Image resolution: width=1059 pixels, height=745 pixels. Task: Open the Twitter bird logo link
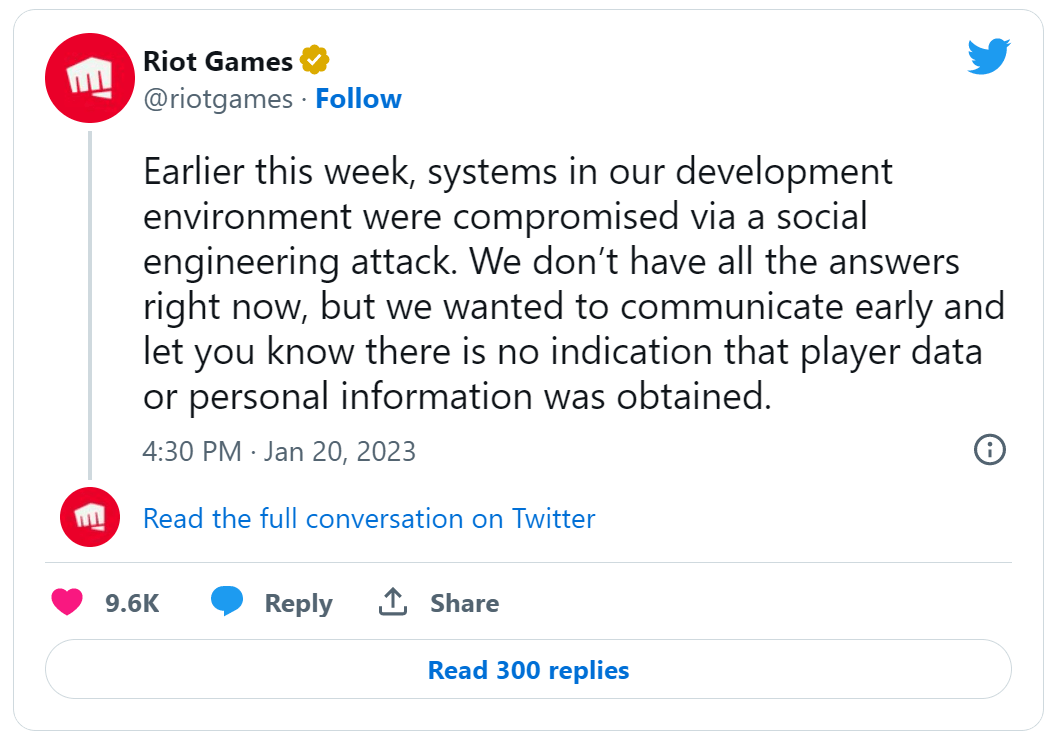pyautogui.click(x=989, y=56)
